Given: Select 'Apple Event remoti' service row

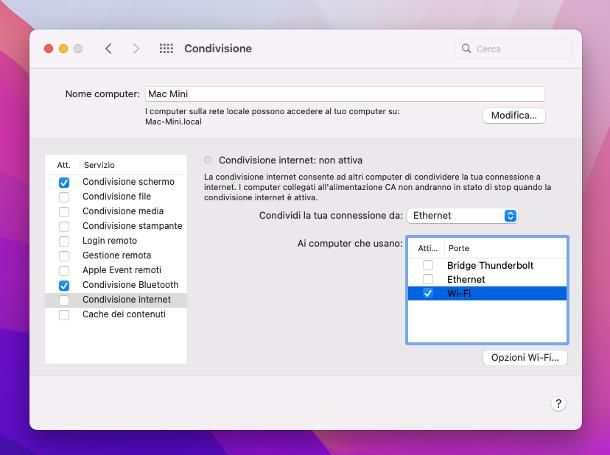Looking at the screenshot, I should [x=116, y=270].
